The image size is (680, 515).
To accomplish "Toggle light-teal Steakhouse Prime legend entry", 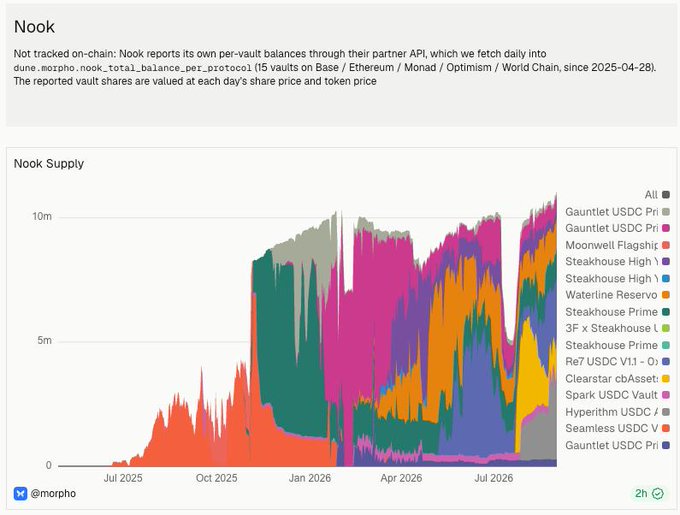I will click(x=617, y=345).
